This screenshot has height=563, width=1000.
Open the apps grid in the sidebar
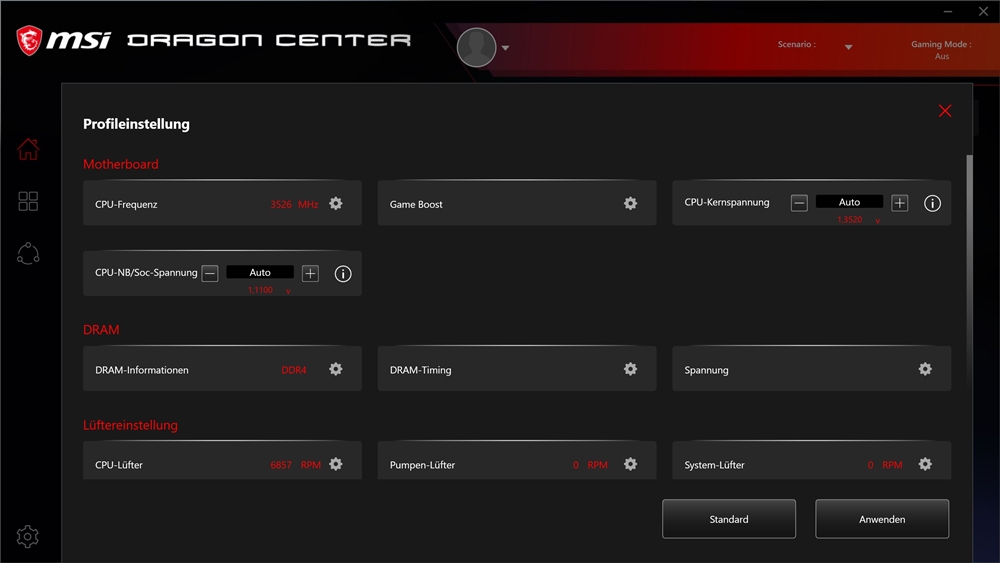tap(28, 201)
